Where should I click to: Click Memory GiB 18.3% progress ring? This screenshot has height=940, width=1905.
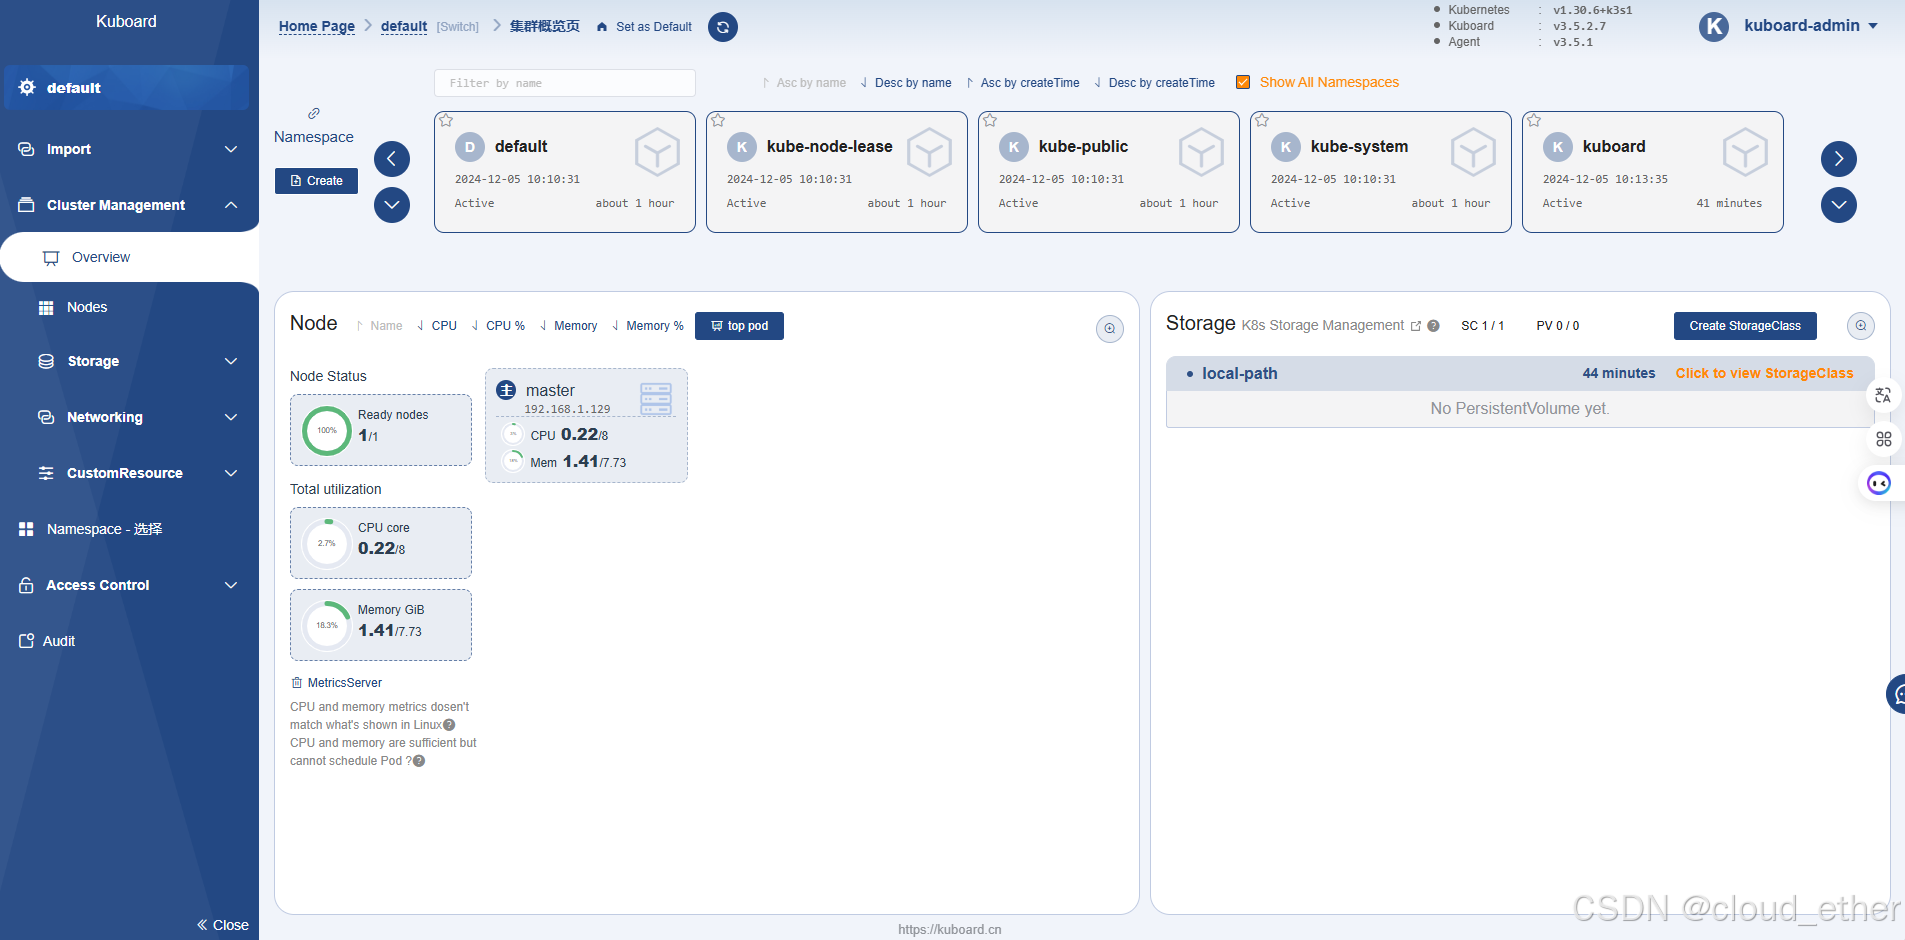[327, 625]
